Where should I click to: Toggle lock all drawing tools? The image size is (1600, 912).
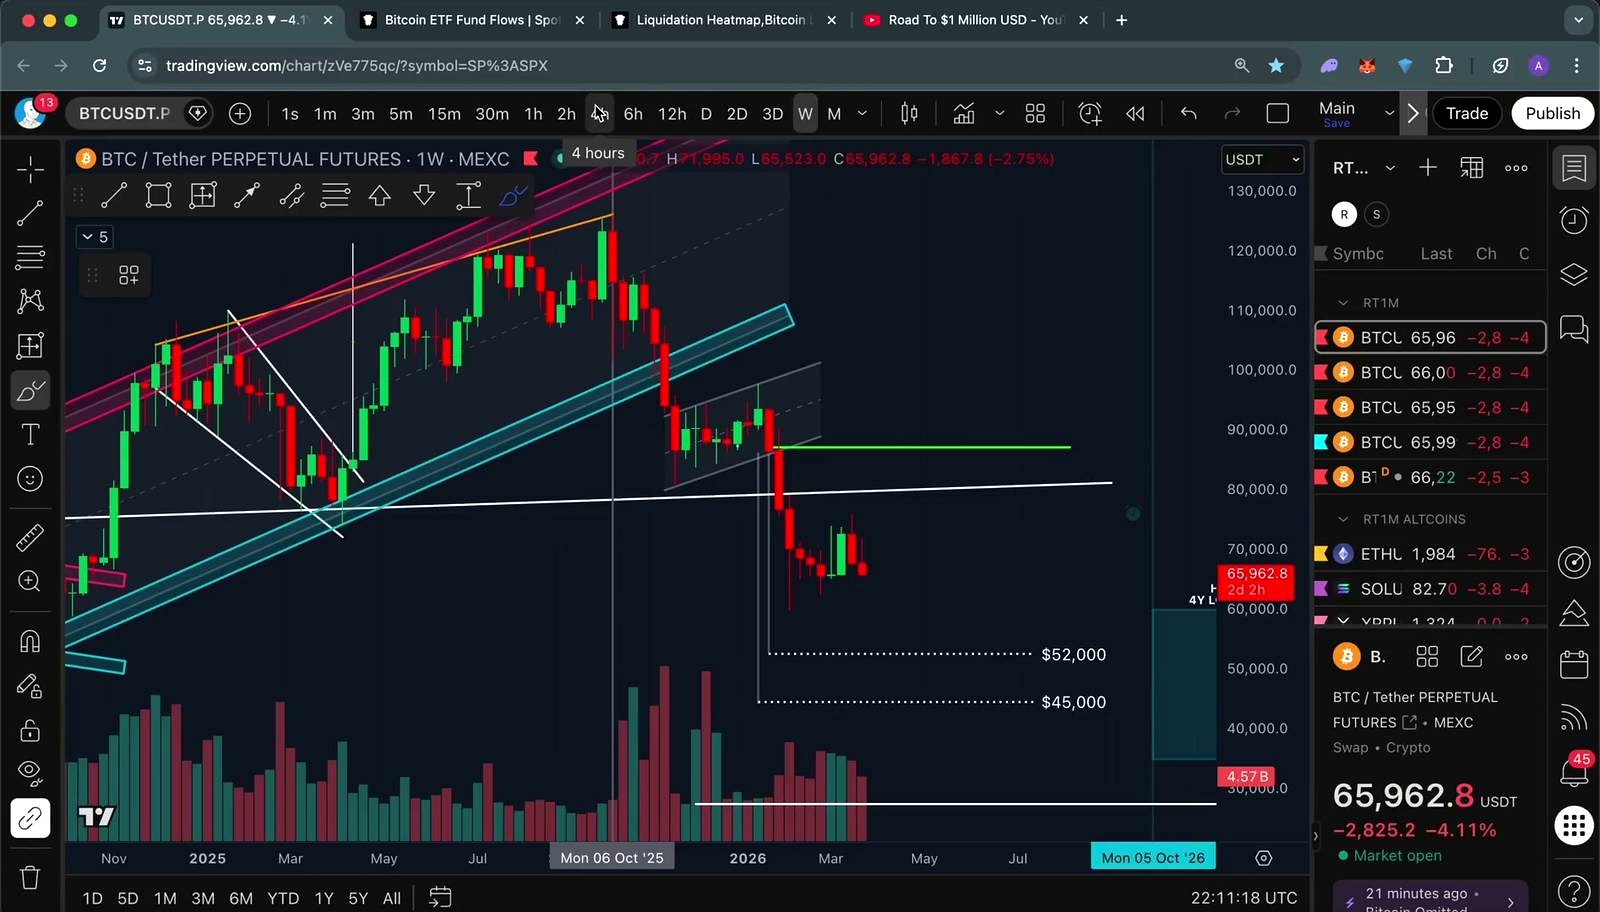(30, 730)
